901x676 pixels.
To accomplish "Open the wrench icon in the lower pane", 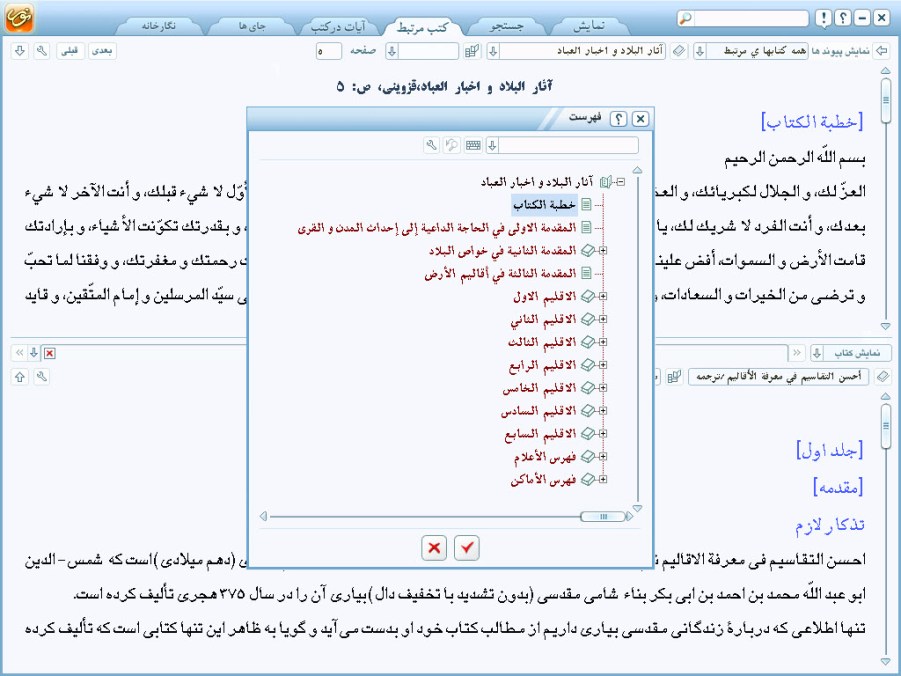I will (x=41, y=377).
